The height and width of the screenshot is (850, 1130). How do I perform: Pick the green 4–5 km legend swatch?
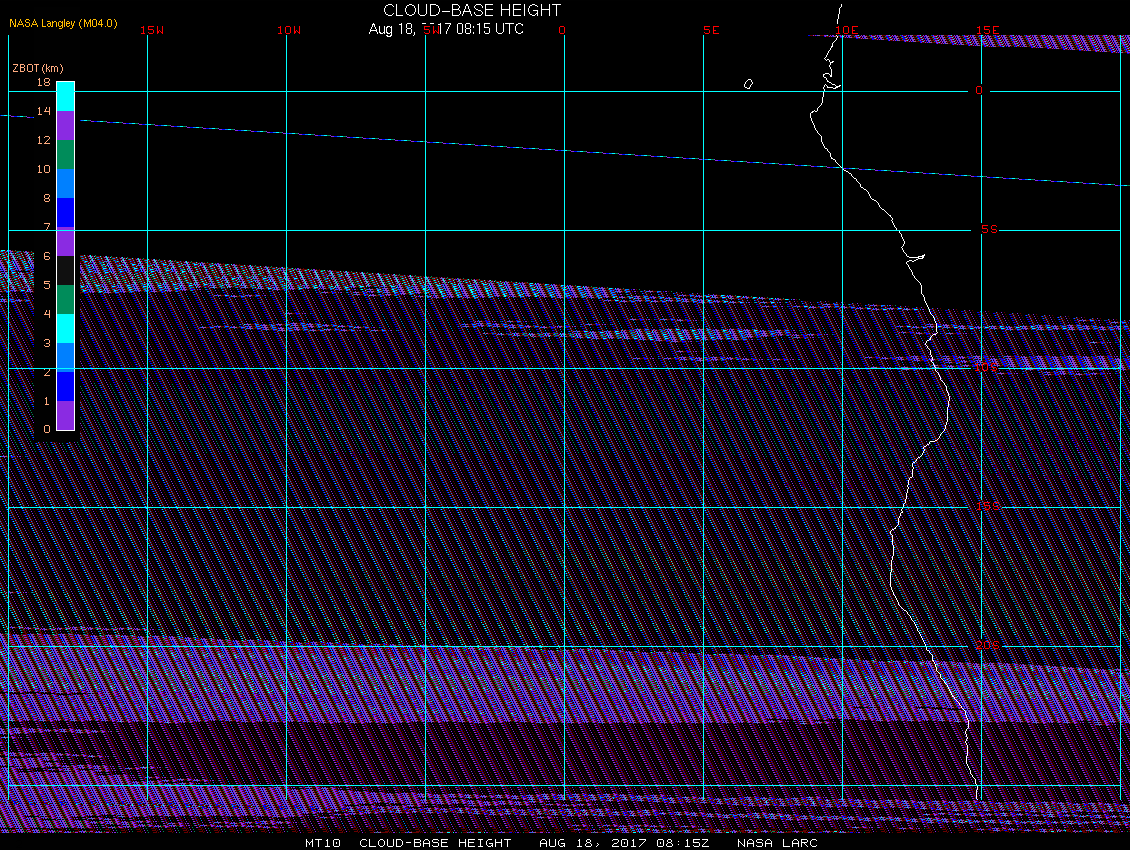(x=66, y=299)
